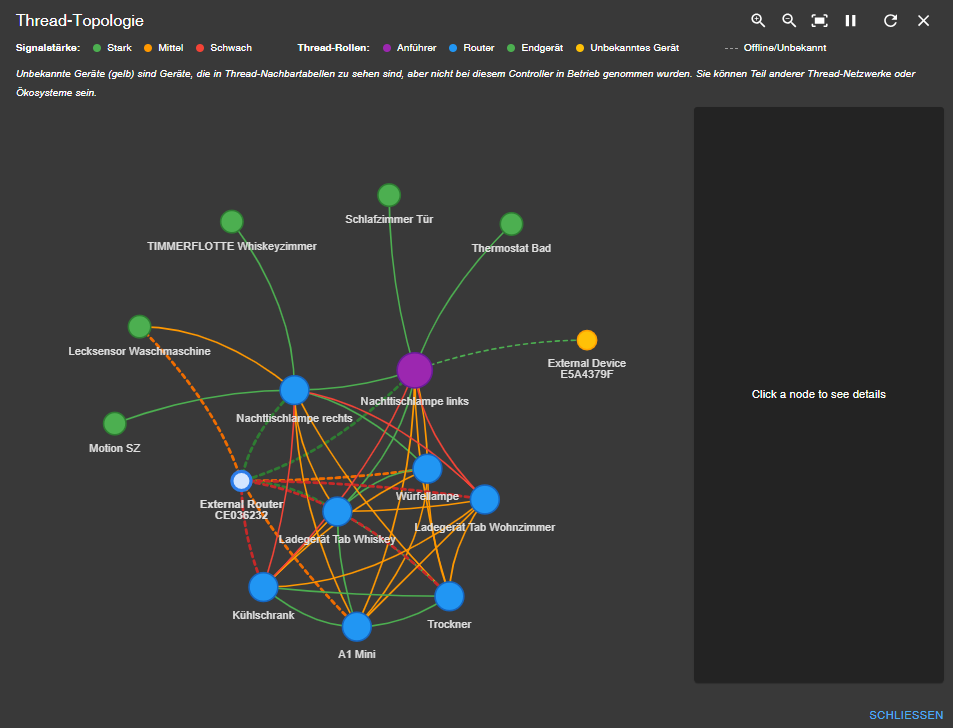Refresh the Thread topology
Image resolution: width=953 pixels, height=728 pixels.
[890, 21]
